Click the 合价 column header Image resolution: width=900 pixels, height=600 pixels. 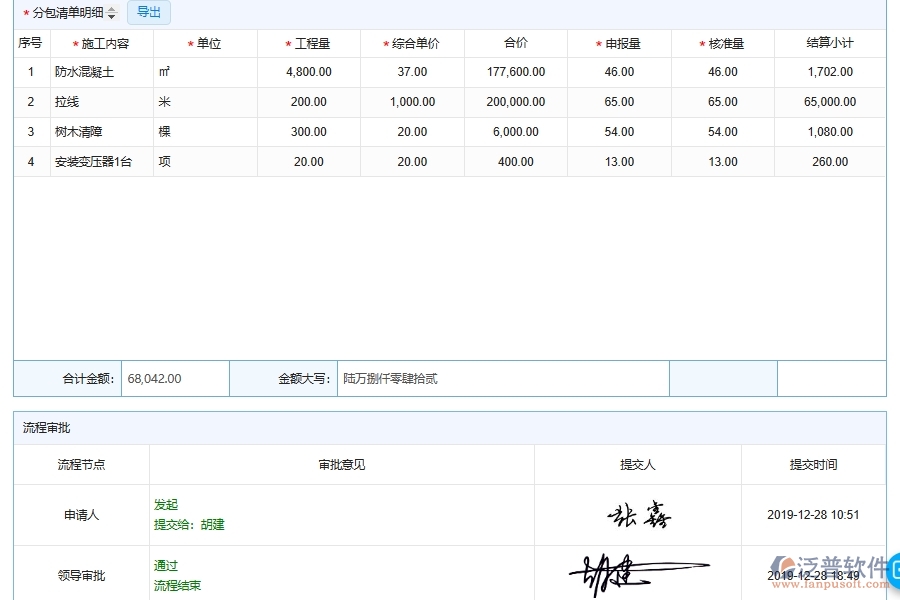pos(515,43)
